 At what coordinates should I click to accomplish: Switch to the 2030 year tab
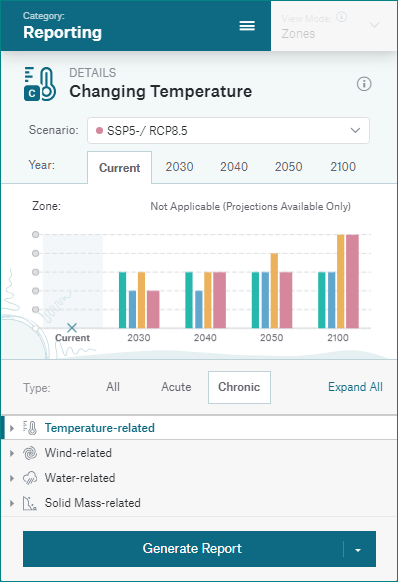pyautogui.click(x=179, y=167)
